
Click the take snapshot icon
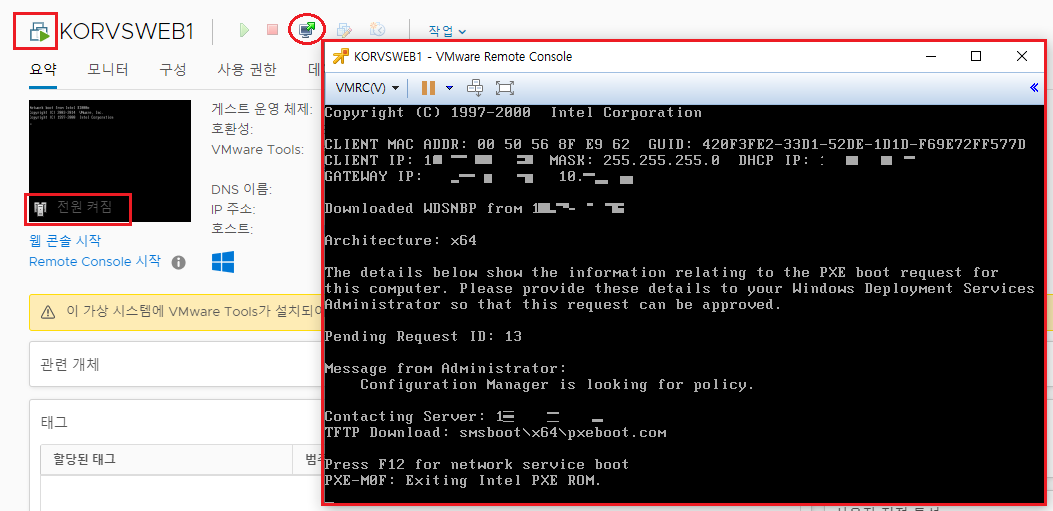[x=377, y=30]
